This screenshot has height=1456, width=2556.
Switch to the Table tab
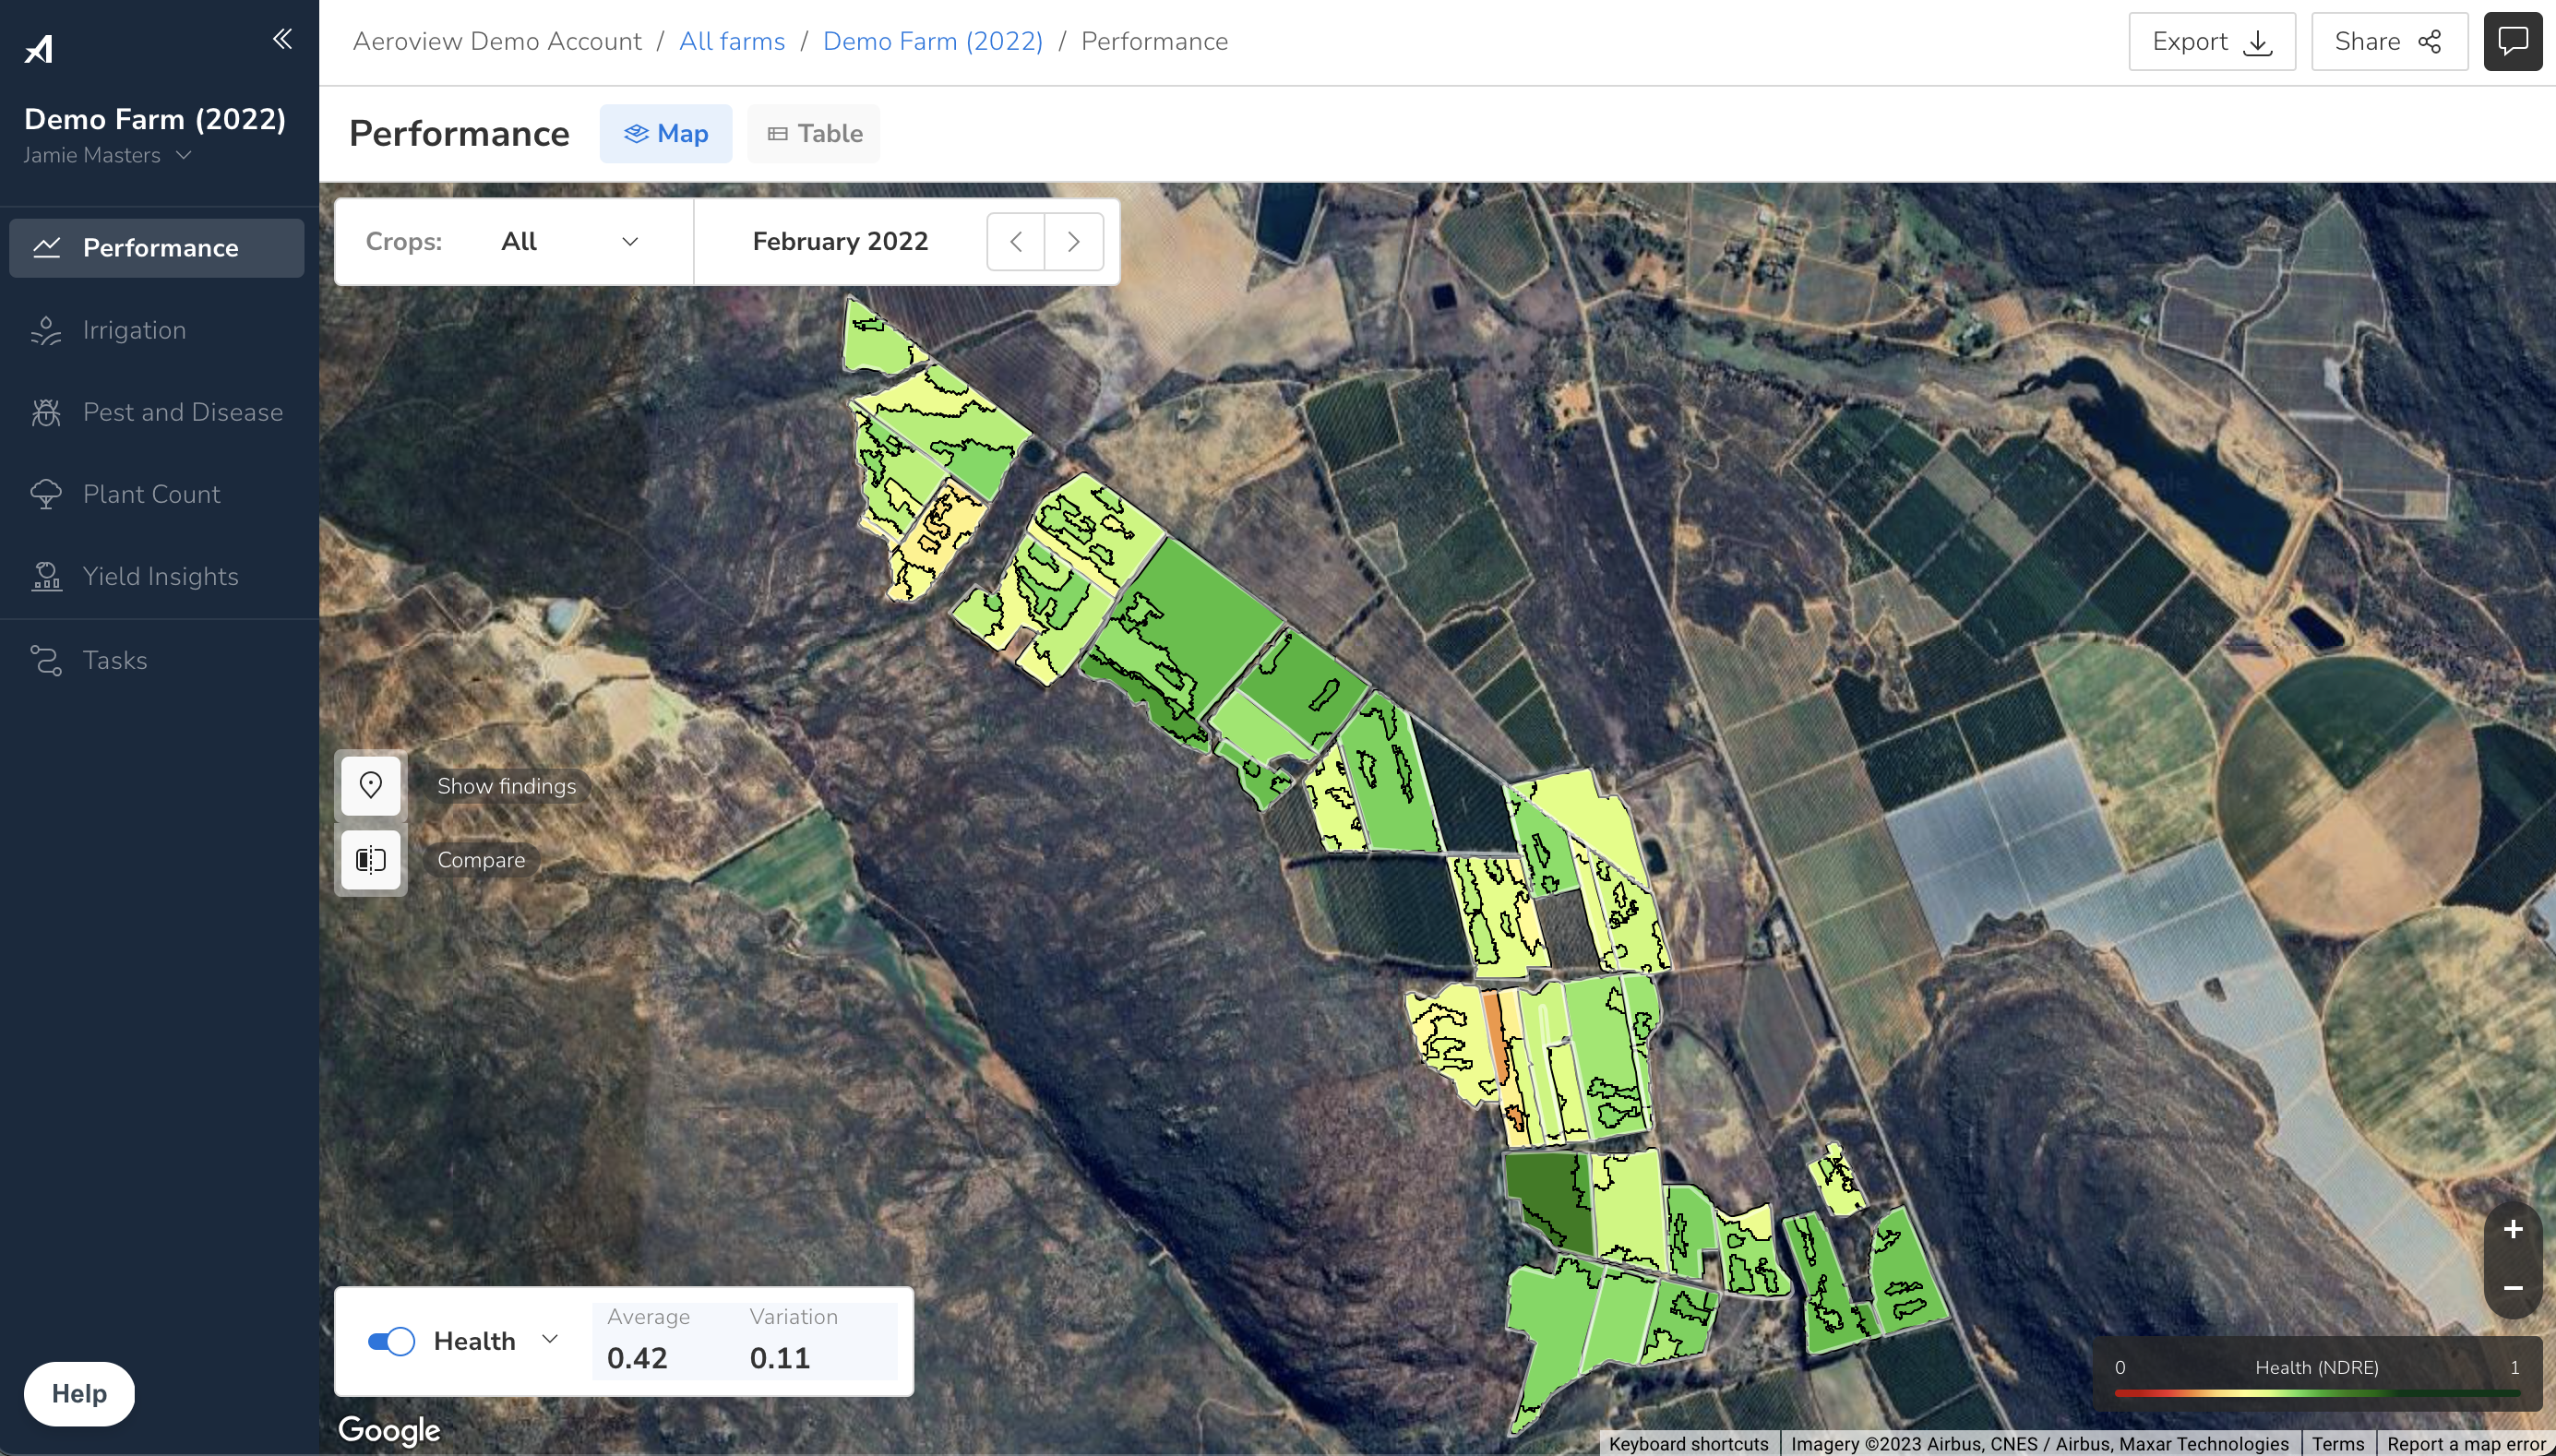coord(814,133)
